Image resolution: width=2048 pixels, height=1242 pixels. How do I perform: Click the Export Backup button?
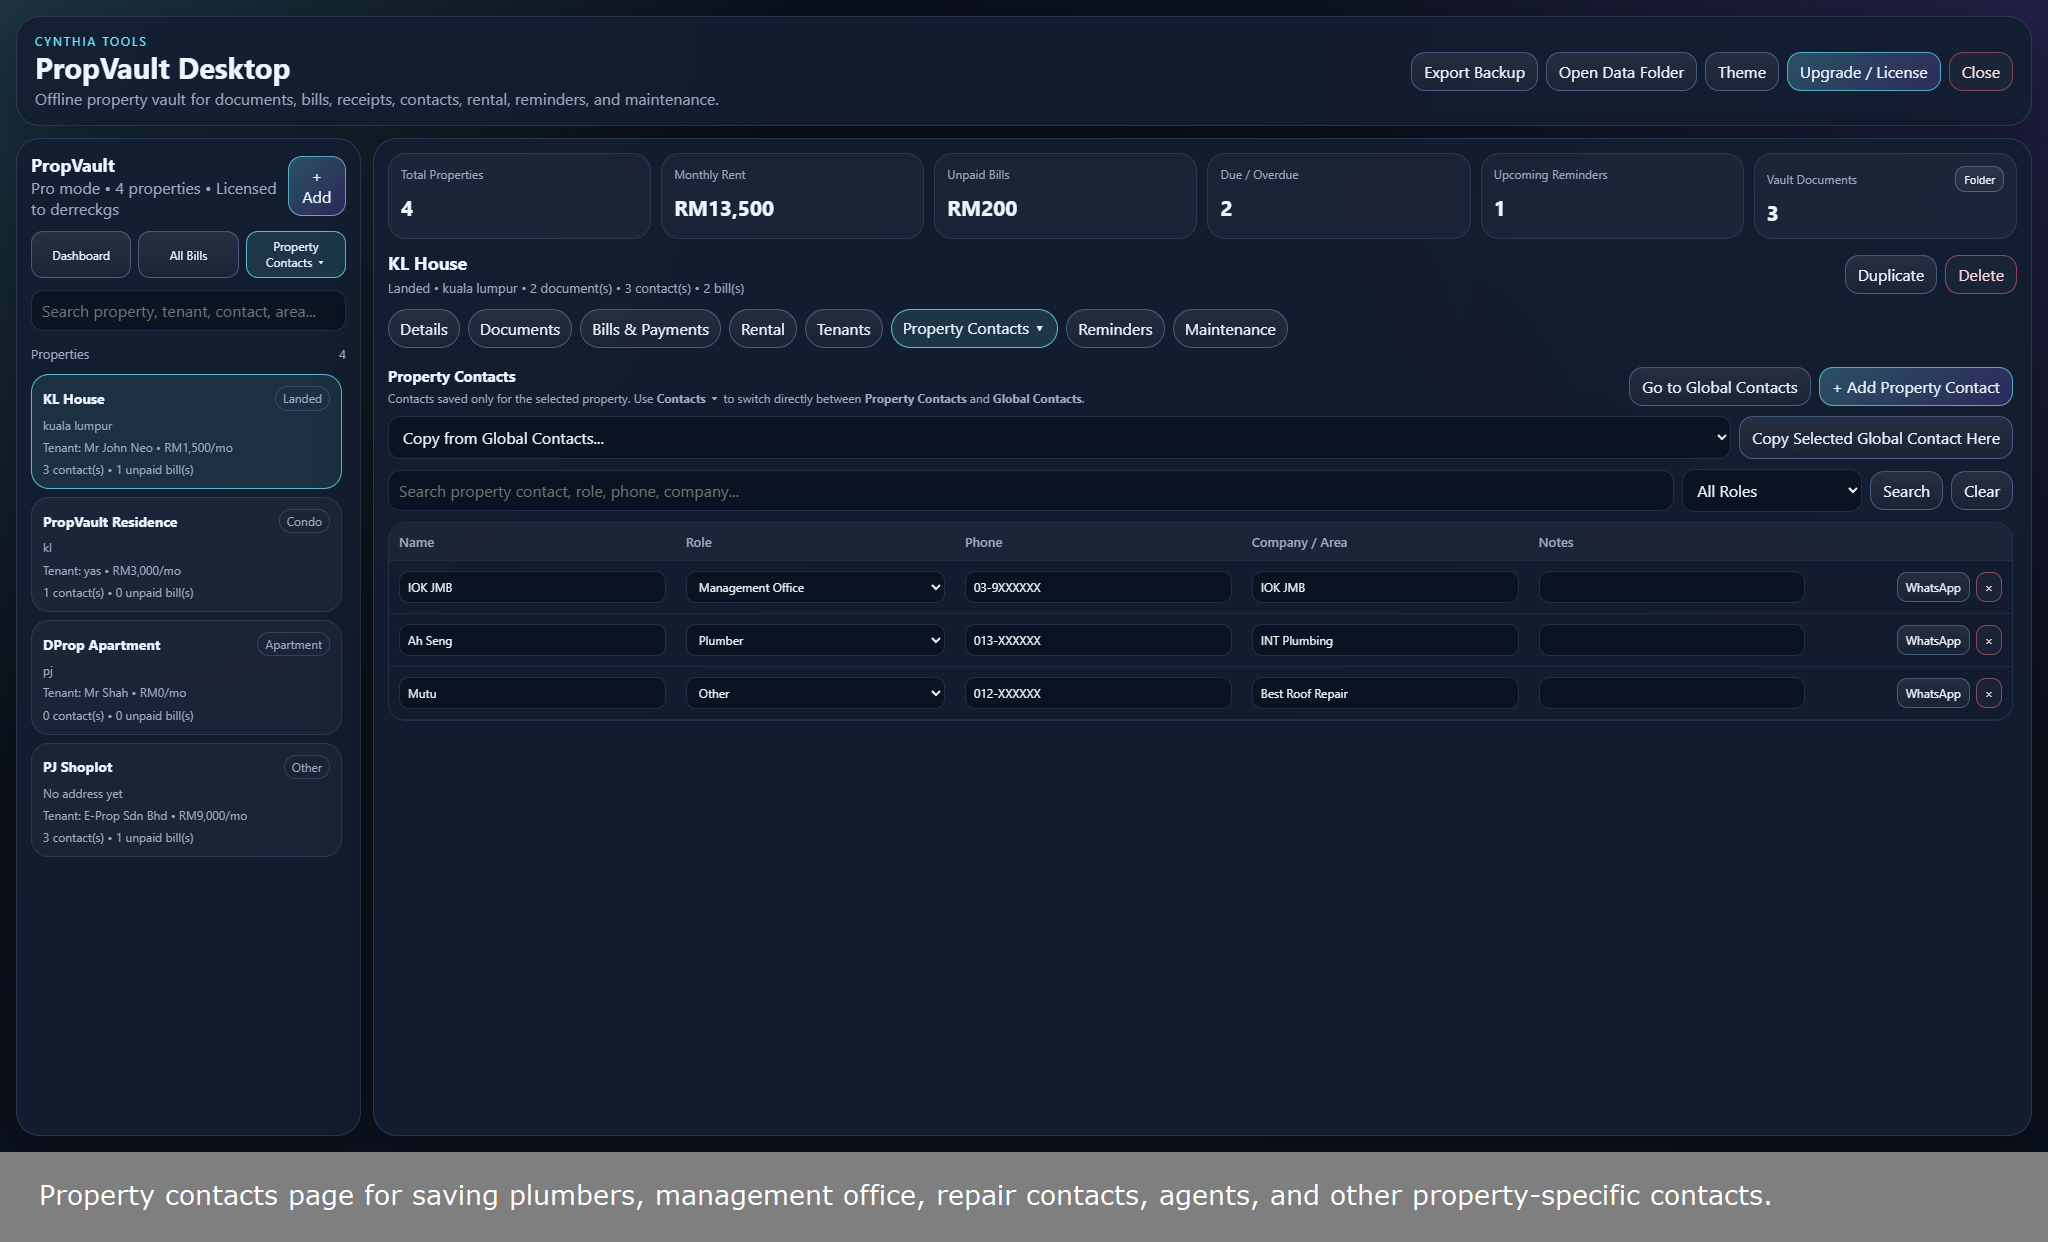click(x=1473, y=72)
